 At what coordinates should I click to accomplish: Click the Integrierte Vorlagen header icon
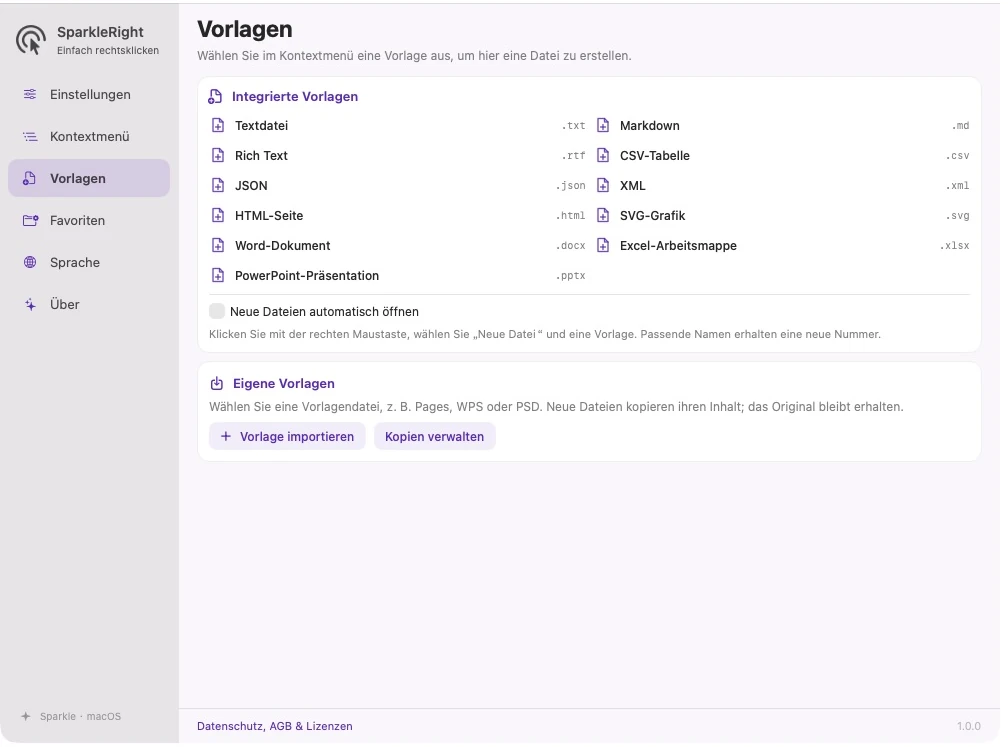[215, 96]
